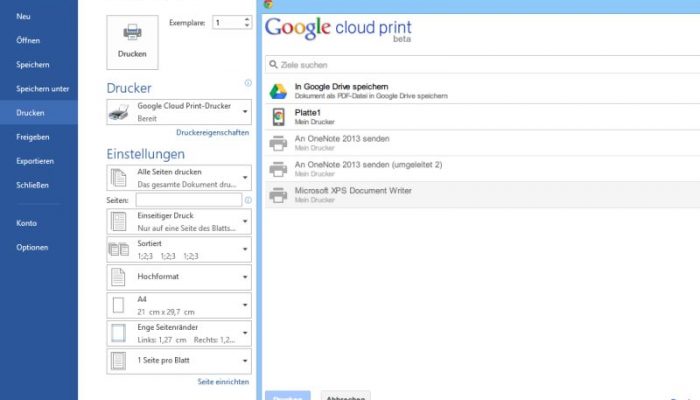Image resolution: width=700 pixels, height=400 pixels.
Task: Open Konto settings entry
Action: [x=26, y=223]
